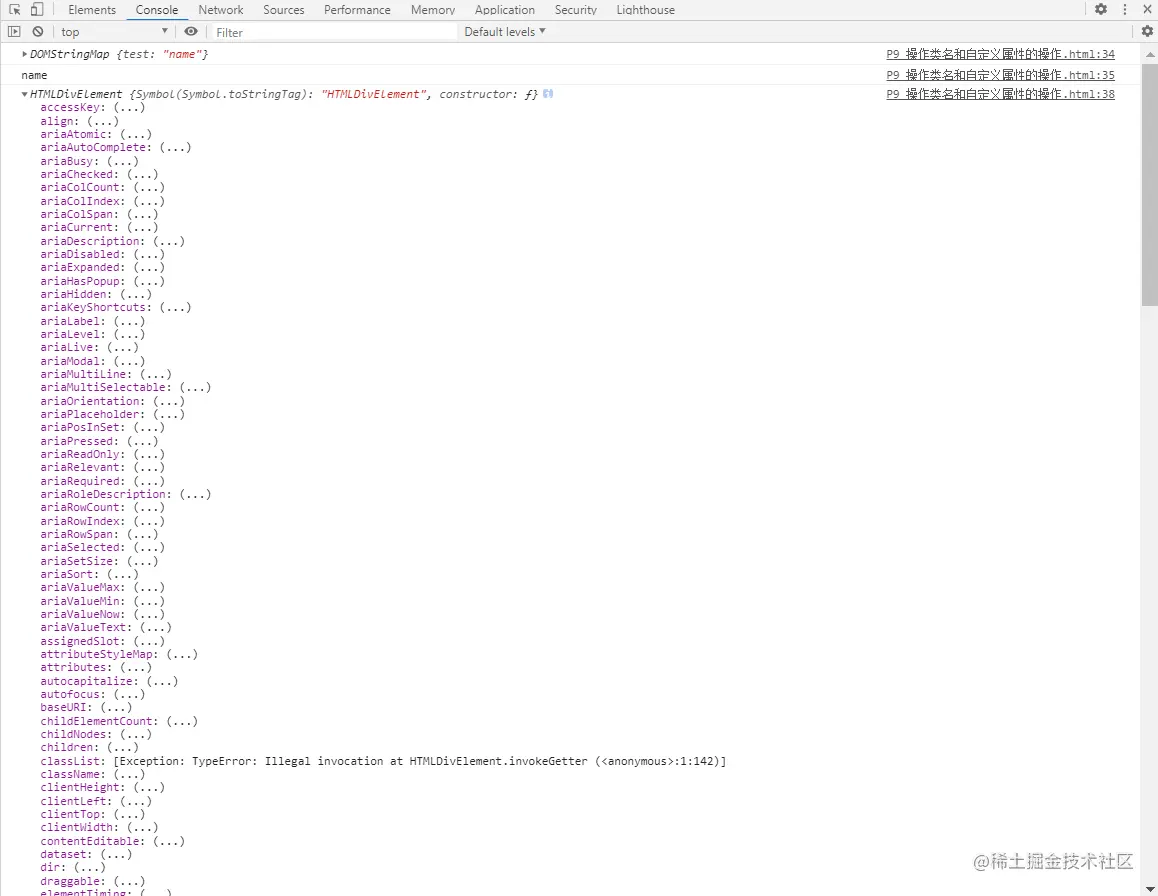Evaluate the baseURI getter
1158x896 pixels.
pyautogui.click(x=116, y=707)
